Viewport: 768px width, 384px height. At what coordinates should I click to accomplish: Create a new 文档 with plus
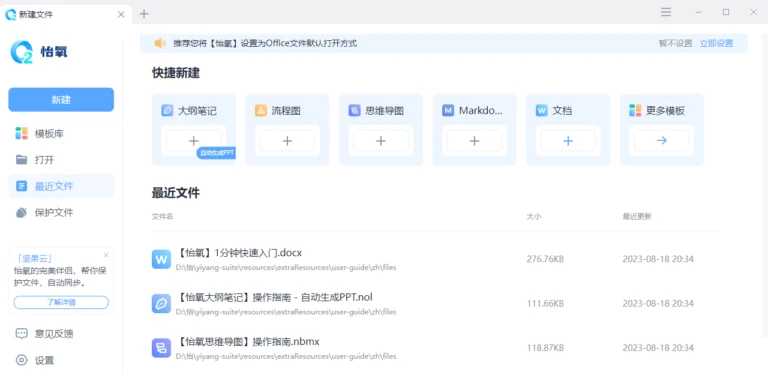(568, 141)
